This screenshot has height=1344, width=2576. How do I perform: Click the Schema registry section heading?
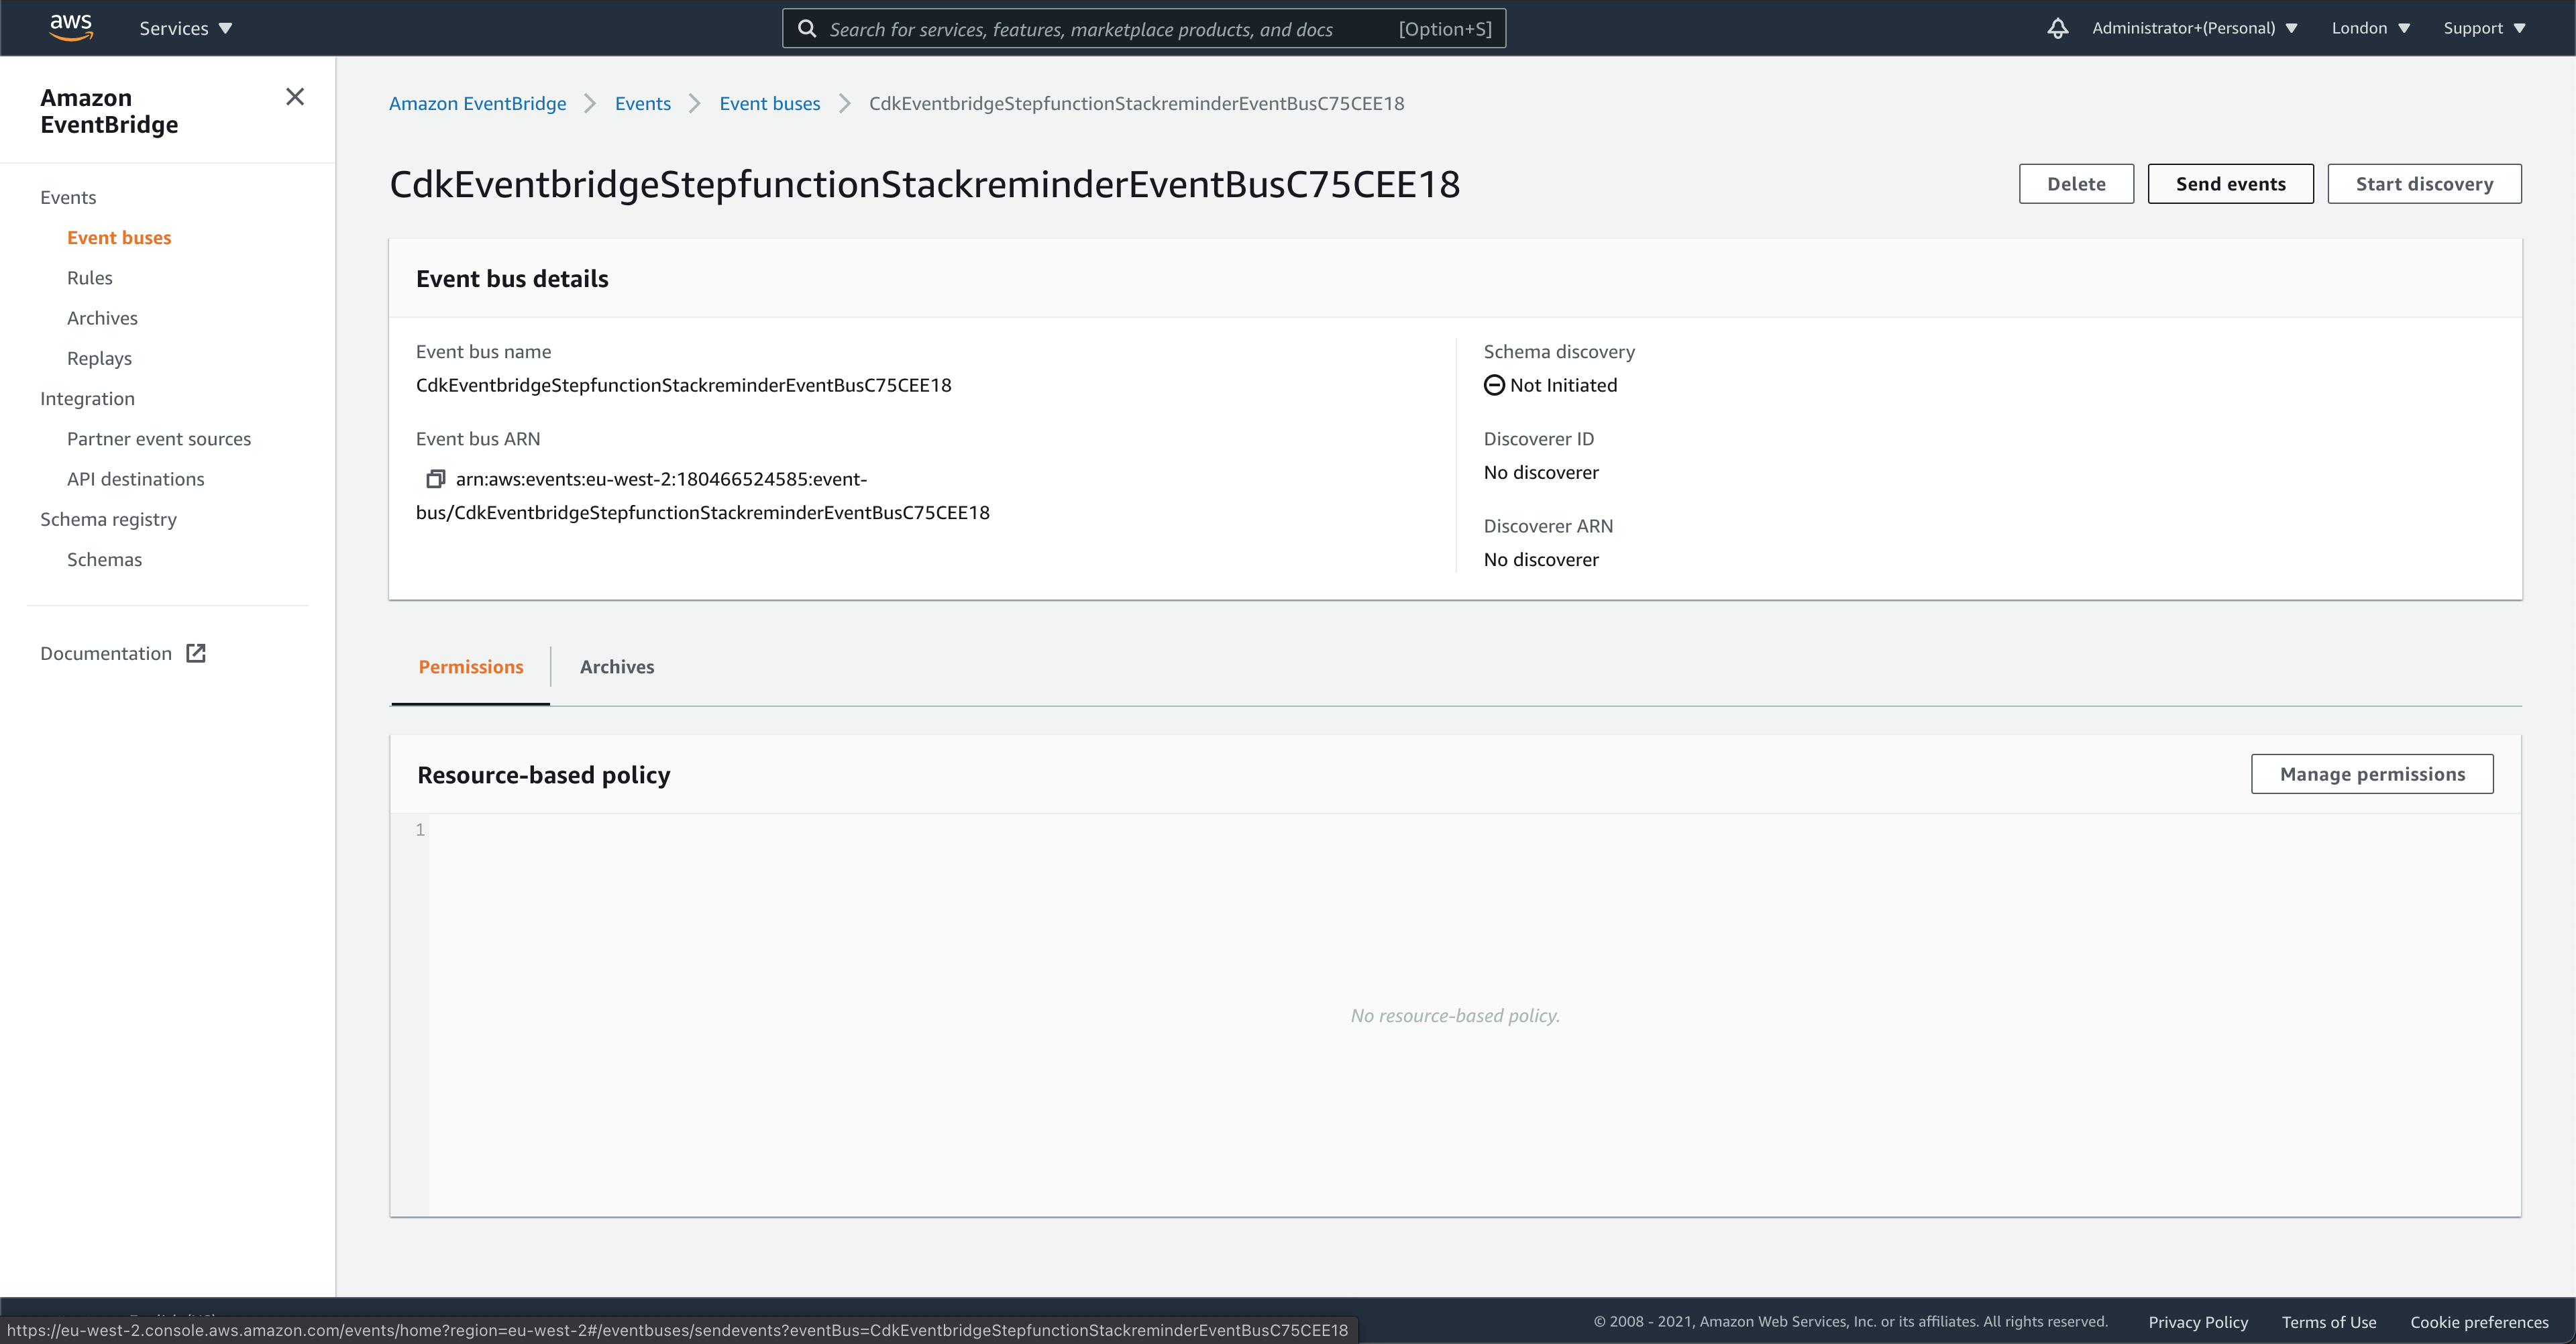tap(108, 519)
